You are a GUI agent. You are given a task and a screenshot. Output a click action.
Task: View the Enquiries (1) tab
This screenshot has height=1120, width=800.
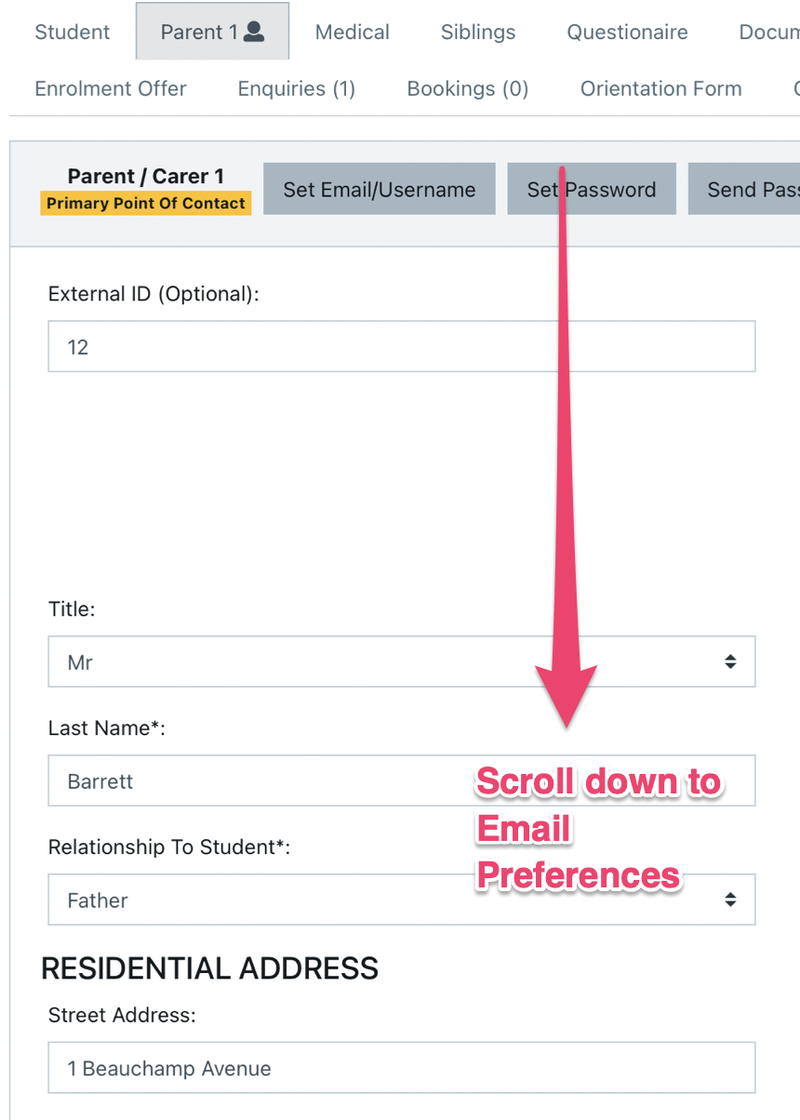pos(296,88)
